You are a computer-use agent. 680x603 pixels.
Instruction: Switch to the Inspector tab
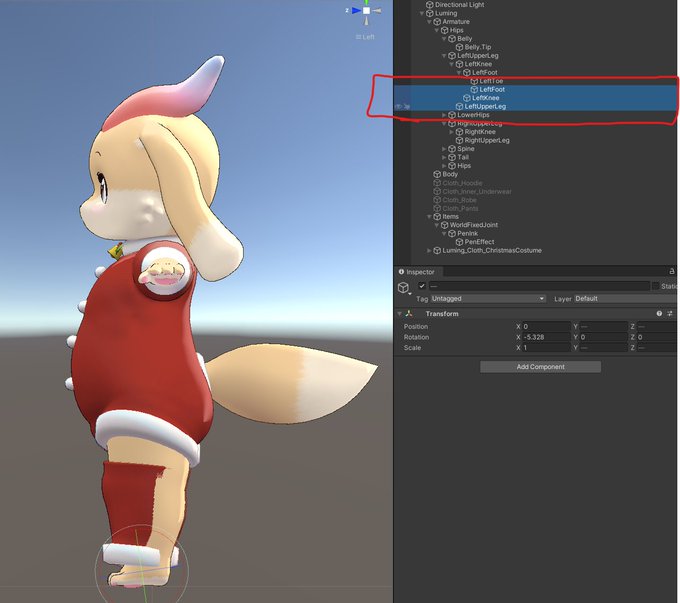(x=416, y=272)
